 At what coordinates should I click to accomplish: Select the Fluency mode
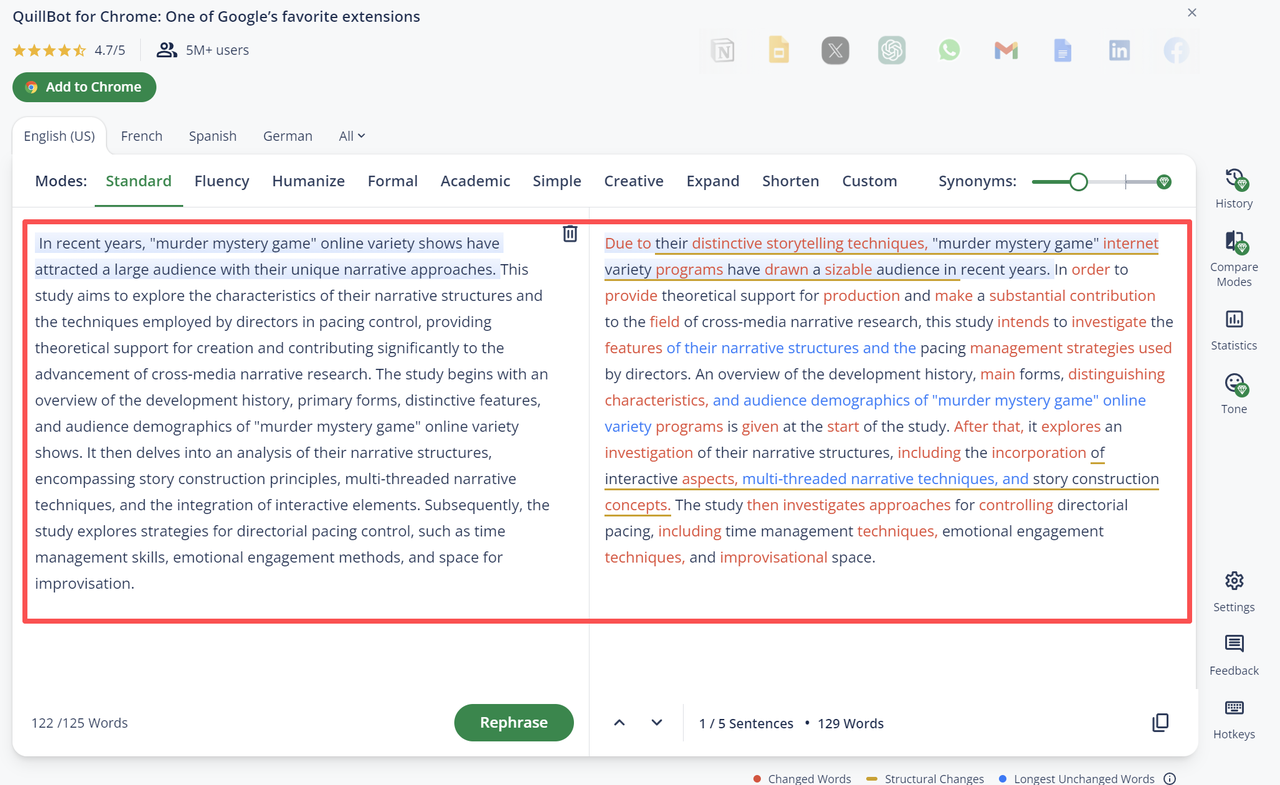[x=221, y=181]
